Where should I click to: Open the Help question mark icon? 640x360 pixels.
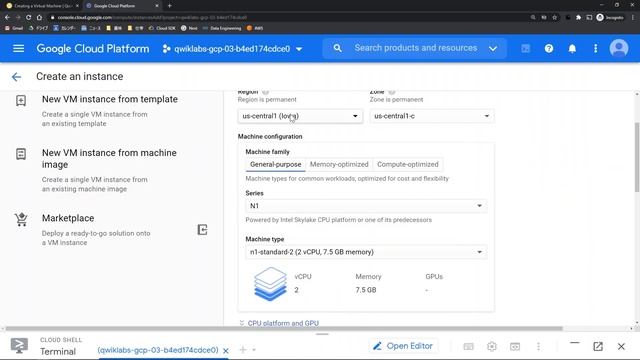549,49
